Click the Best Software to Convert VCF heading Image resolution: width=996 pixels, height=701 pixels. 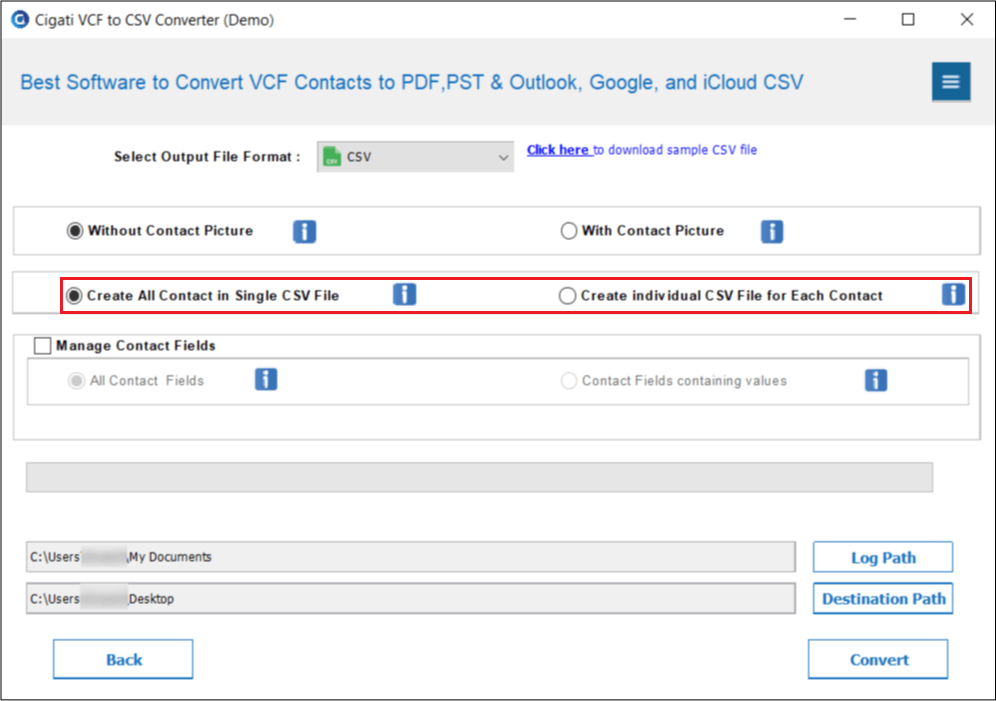[412, 83]
